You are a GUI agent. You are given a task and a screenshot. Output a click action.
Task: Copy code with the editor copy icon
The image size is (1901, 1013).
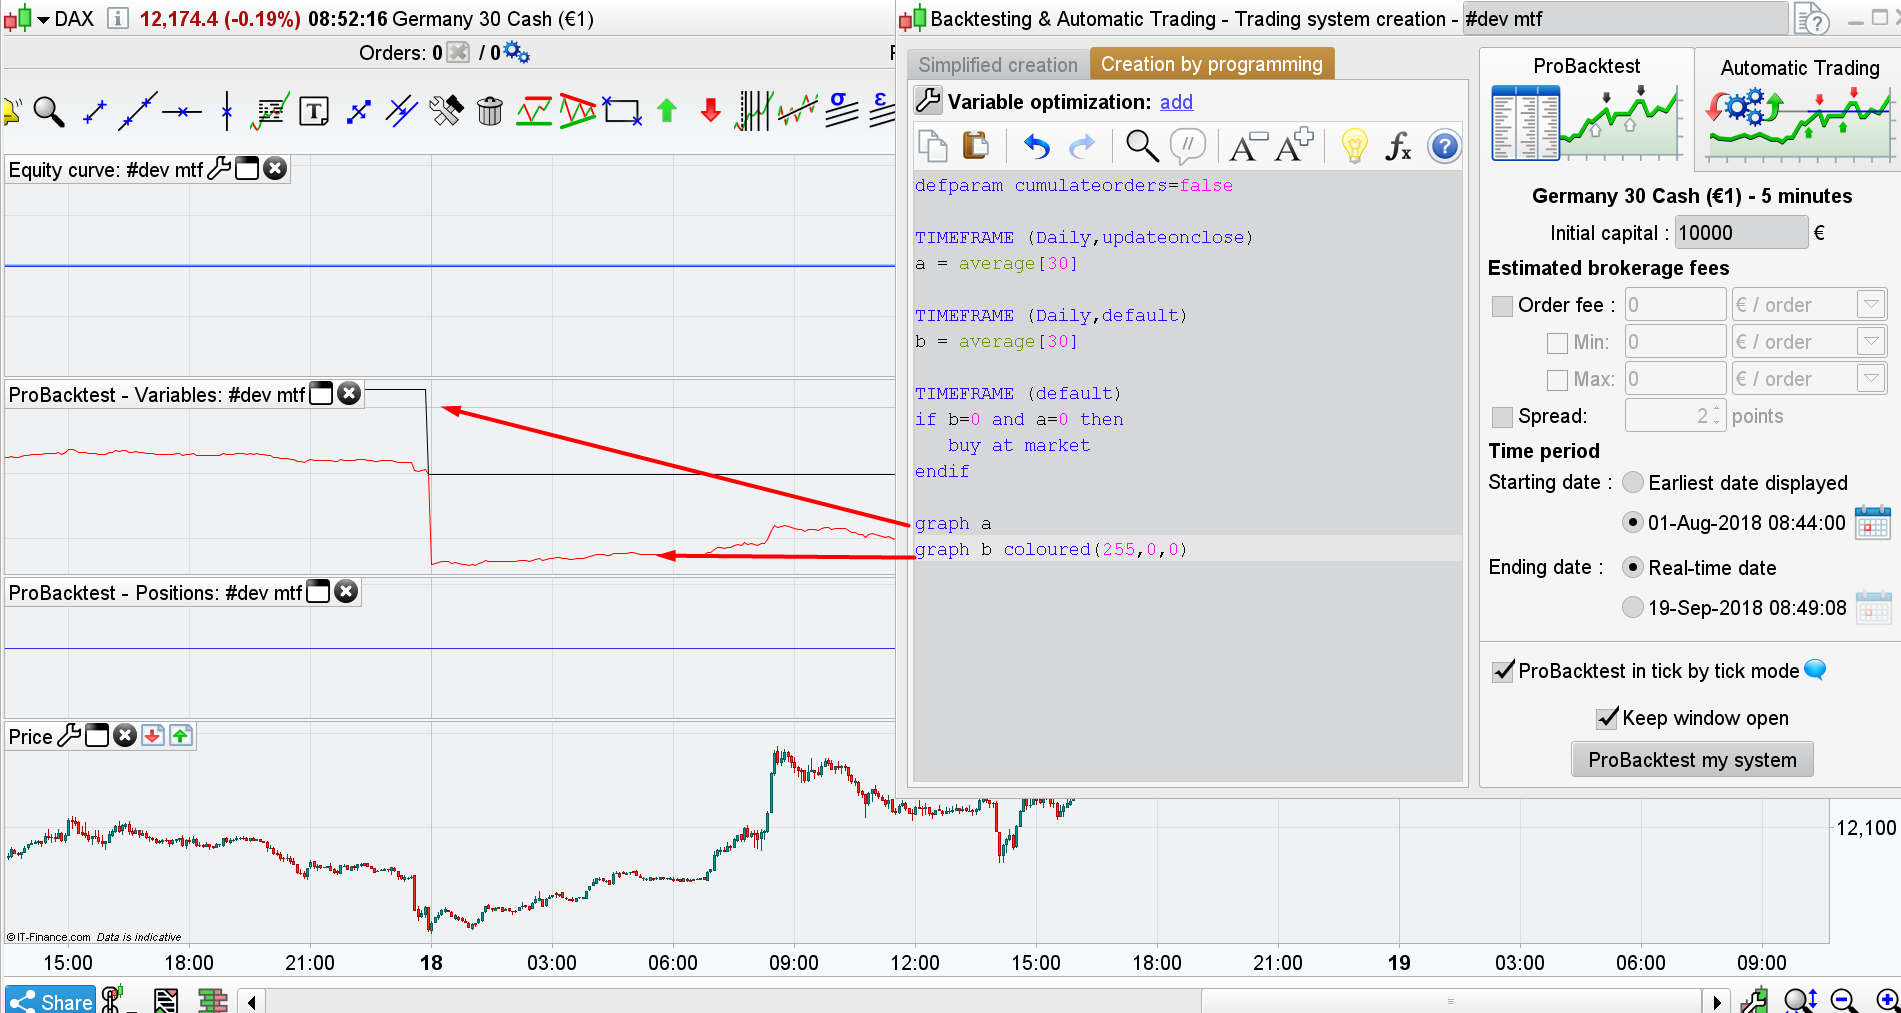coord(932,147)
